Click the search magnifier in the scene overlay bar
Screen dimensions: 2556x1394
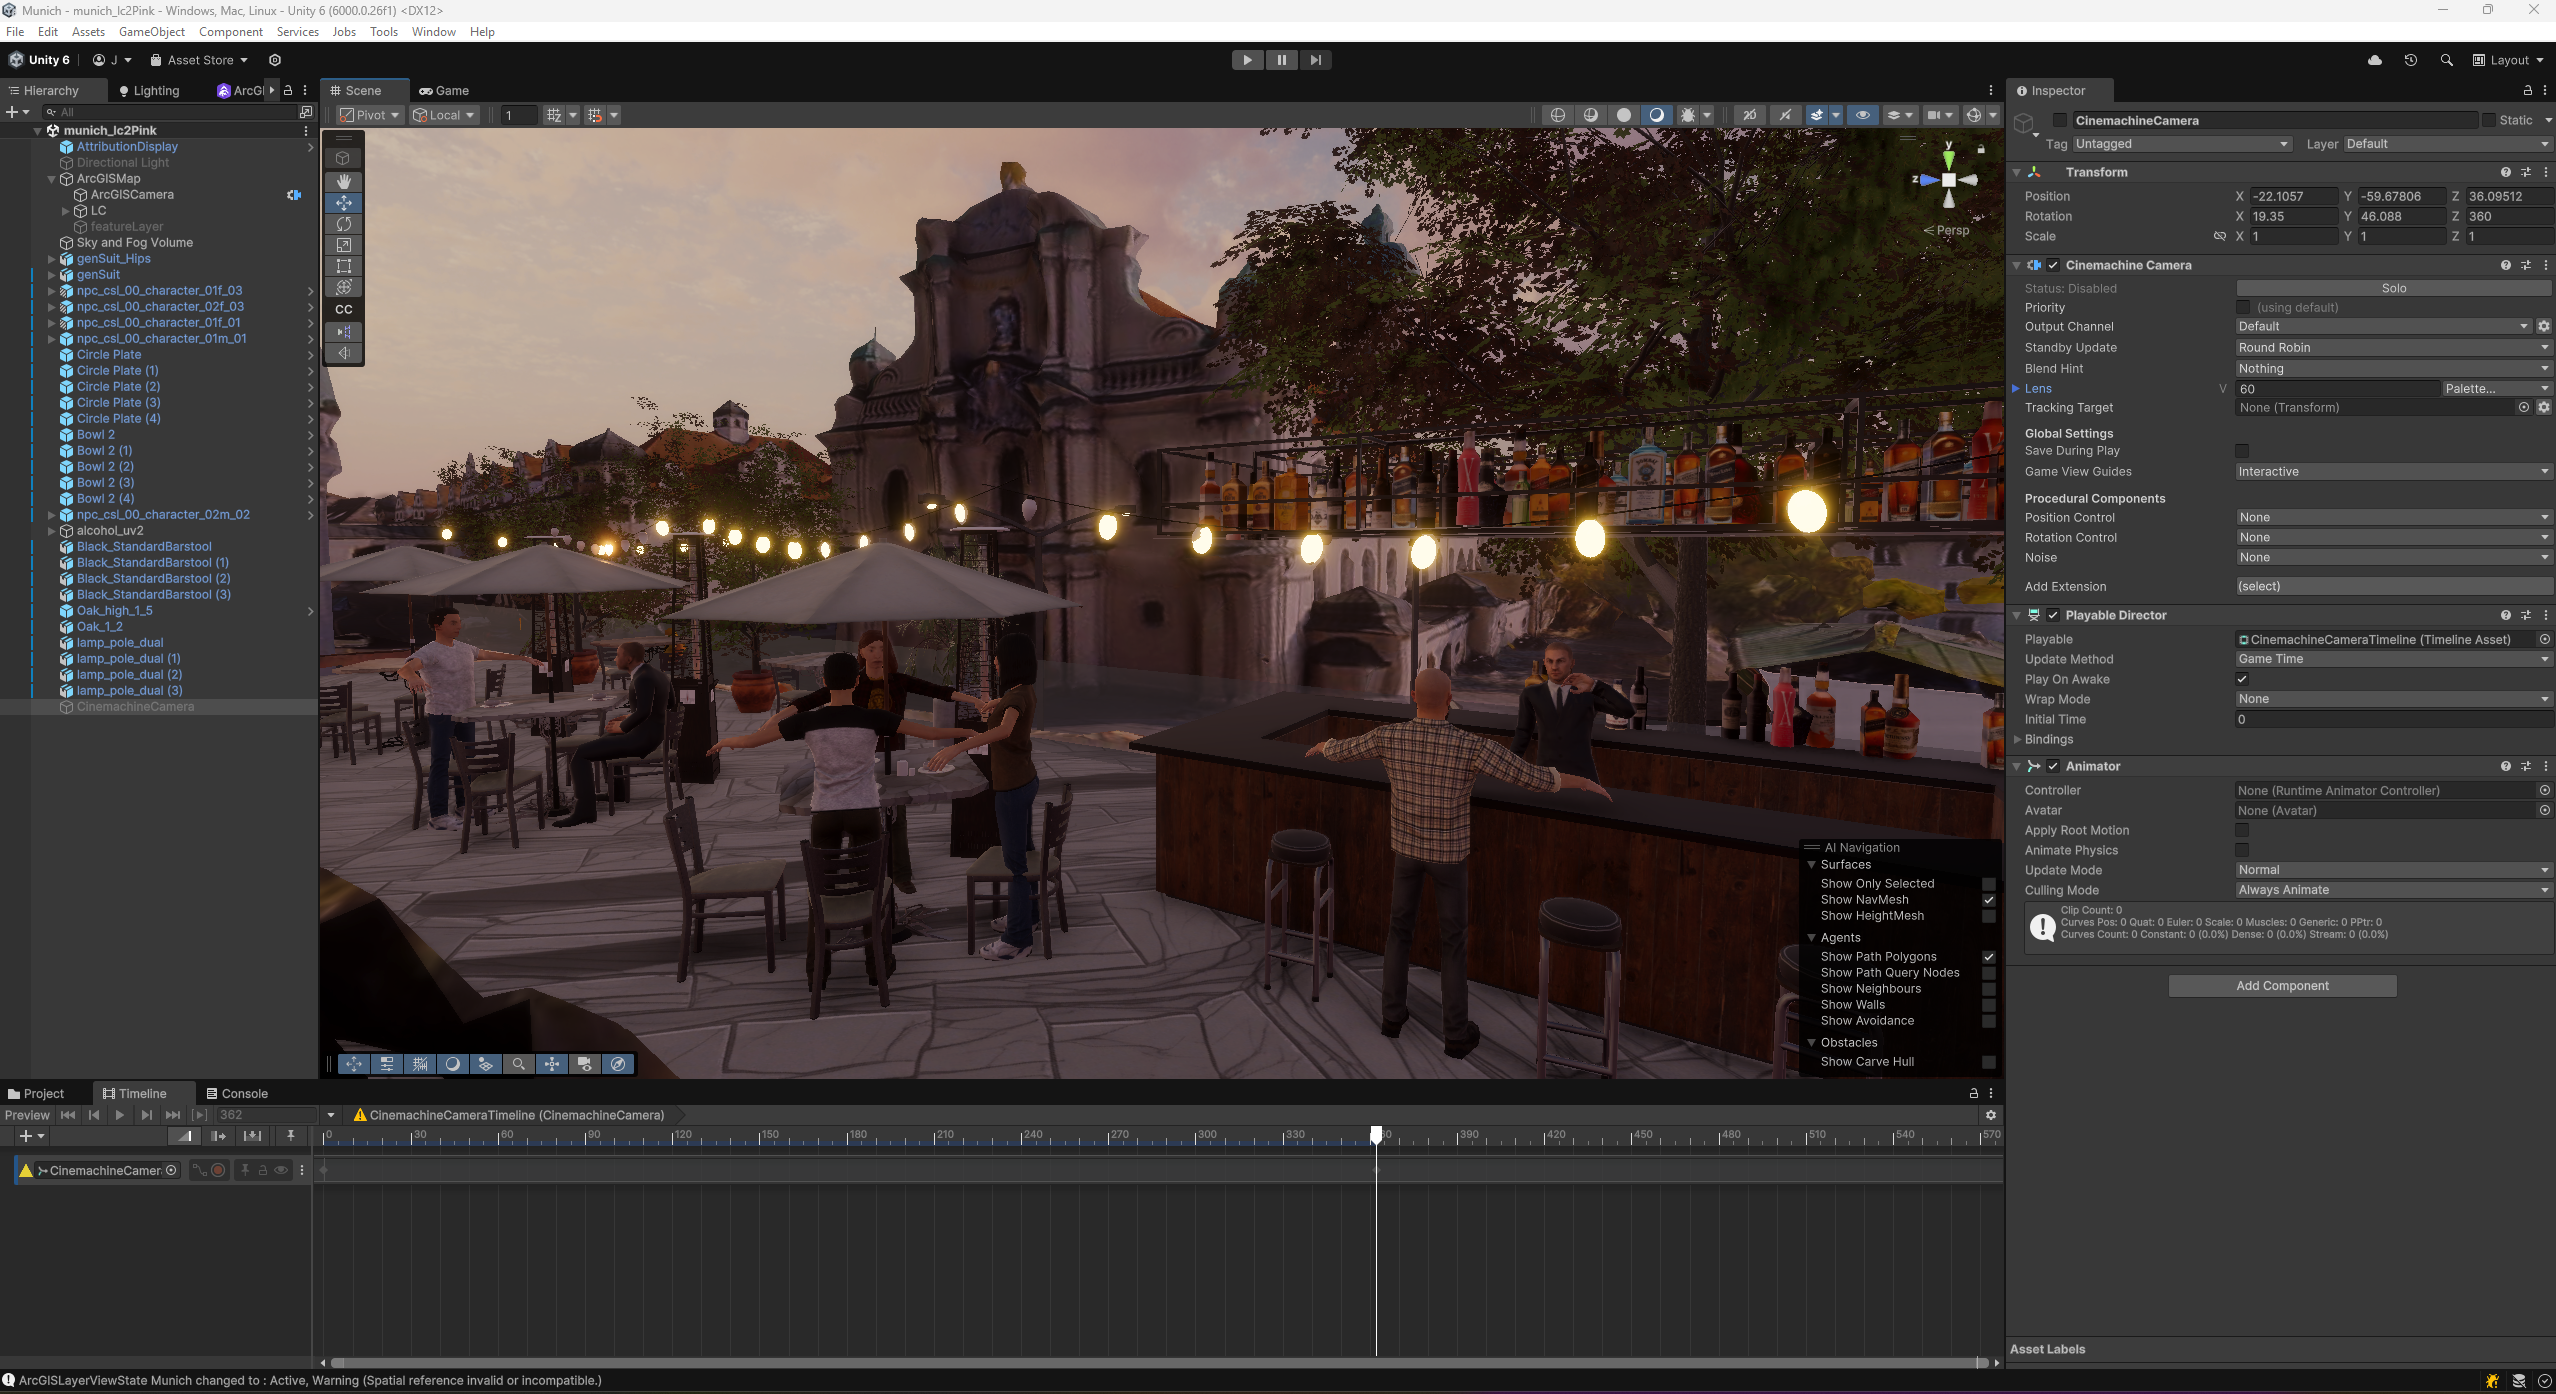520,1064
